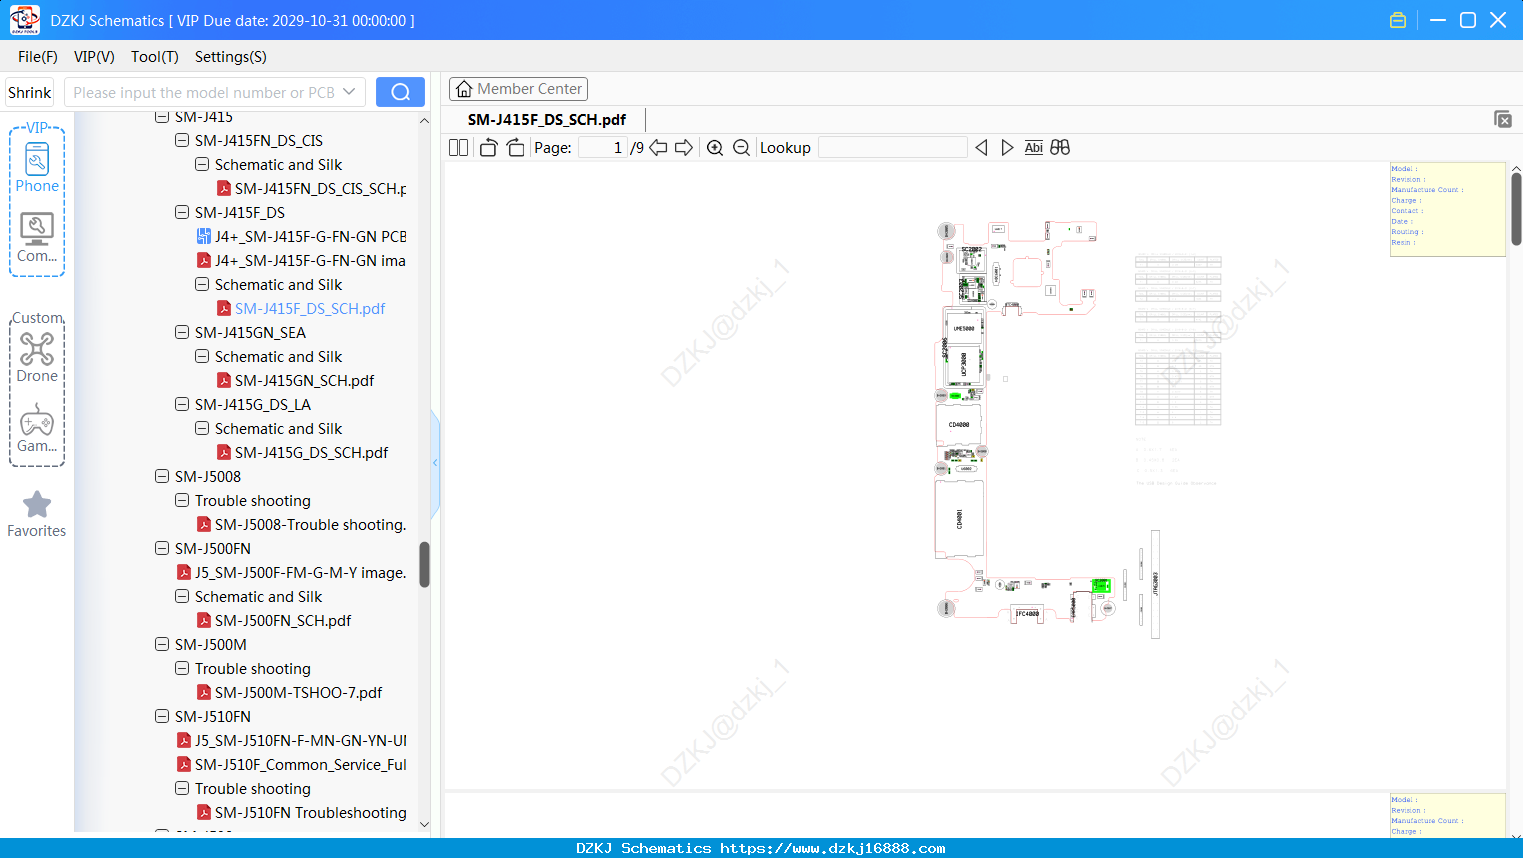Go to the previous page arrow
The image size is (1523, 858).
[658, 148]
